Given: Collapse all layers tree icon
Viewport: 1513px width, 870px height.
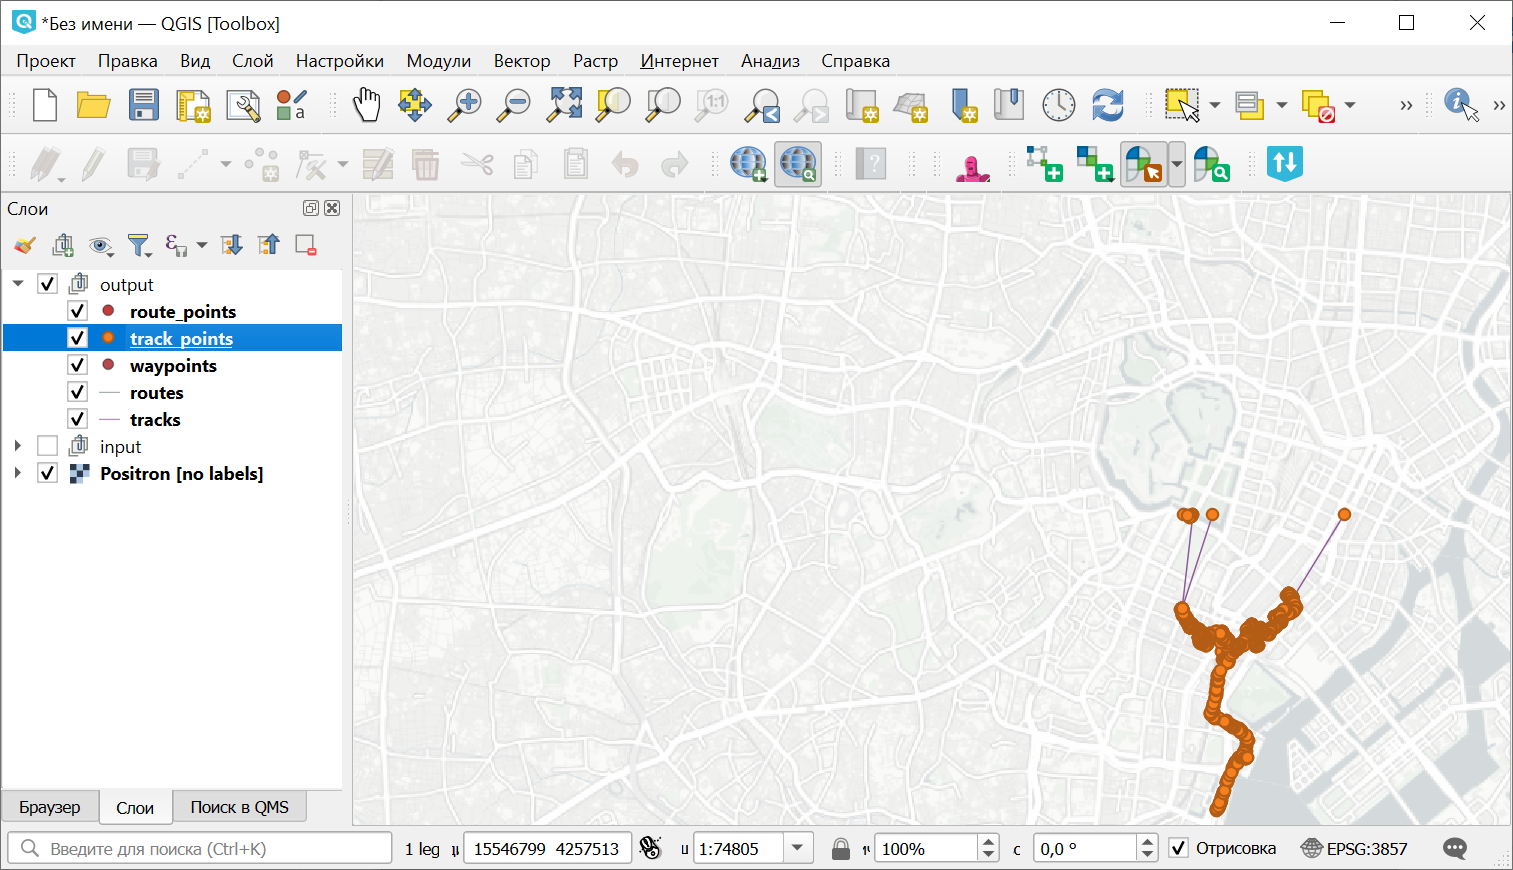Looking at the screenshot, I should point(268,245).
